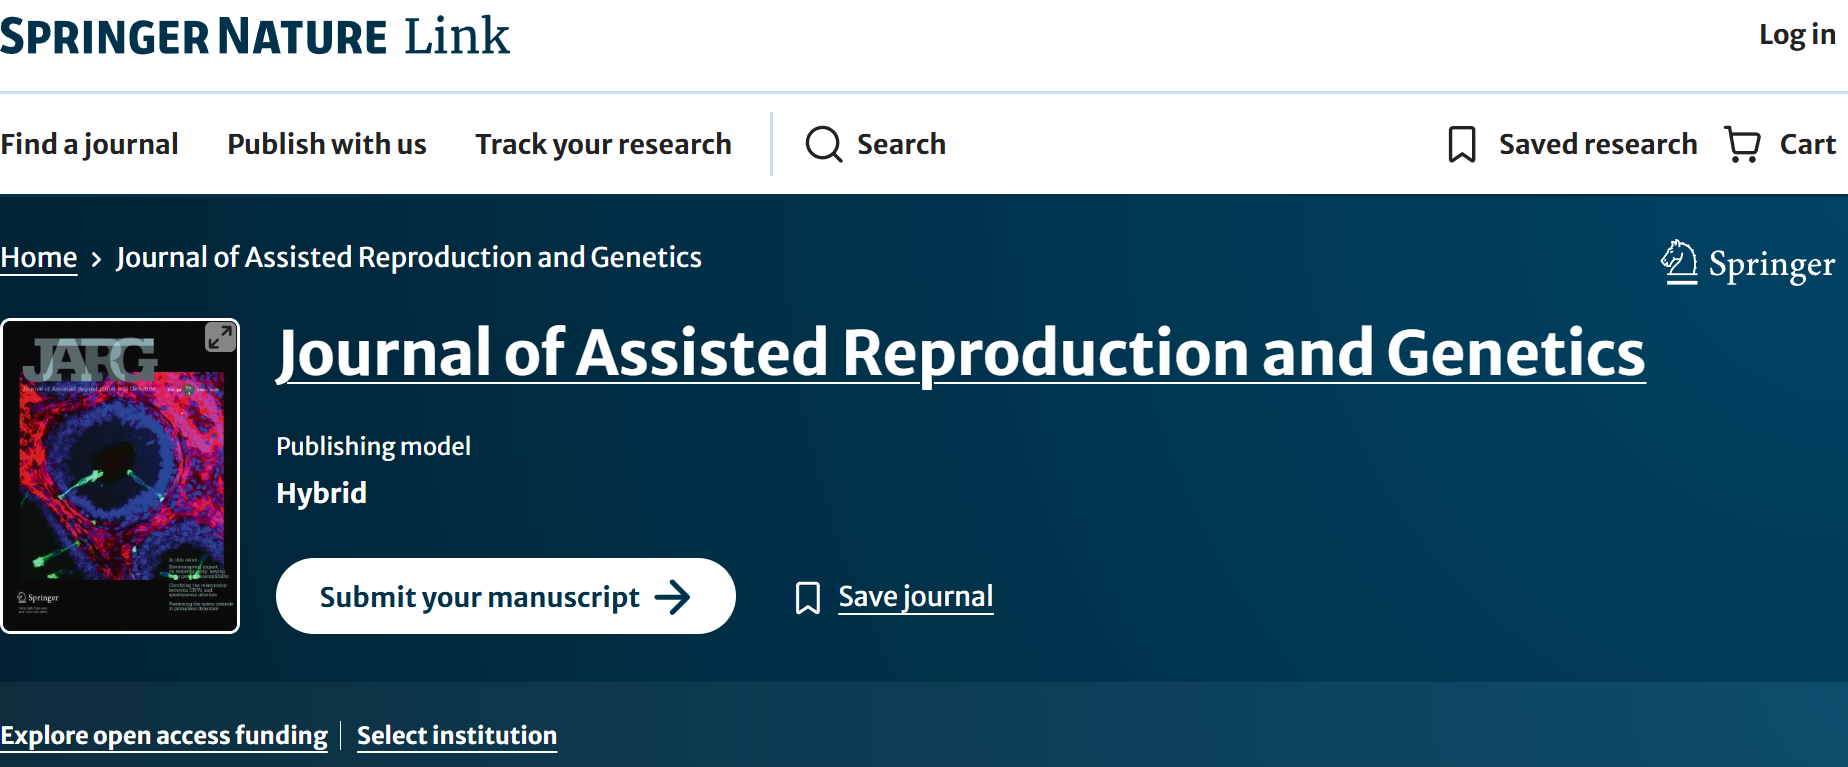The image size is (1848, 767).
Task: Expand the journal cover using the enlarge icon
Action: pos(220,338)
